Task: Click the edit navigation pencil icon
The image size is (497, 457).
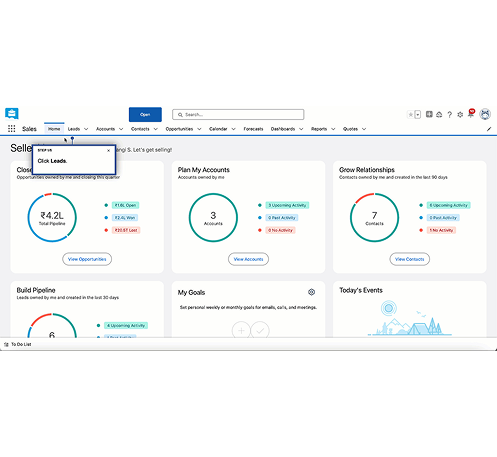Action: (x=489, y=129)
